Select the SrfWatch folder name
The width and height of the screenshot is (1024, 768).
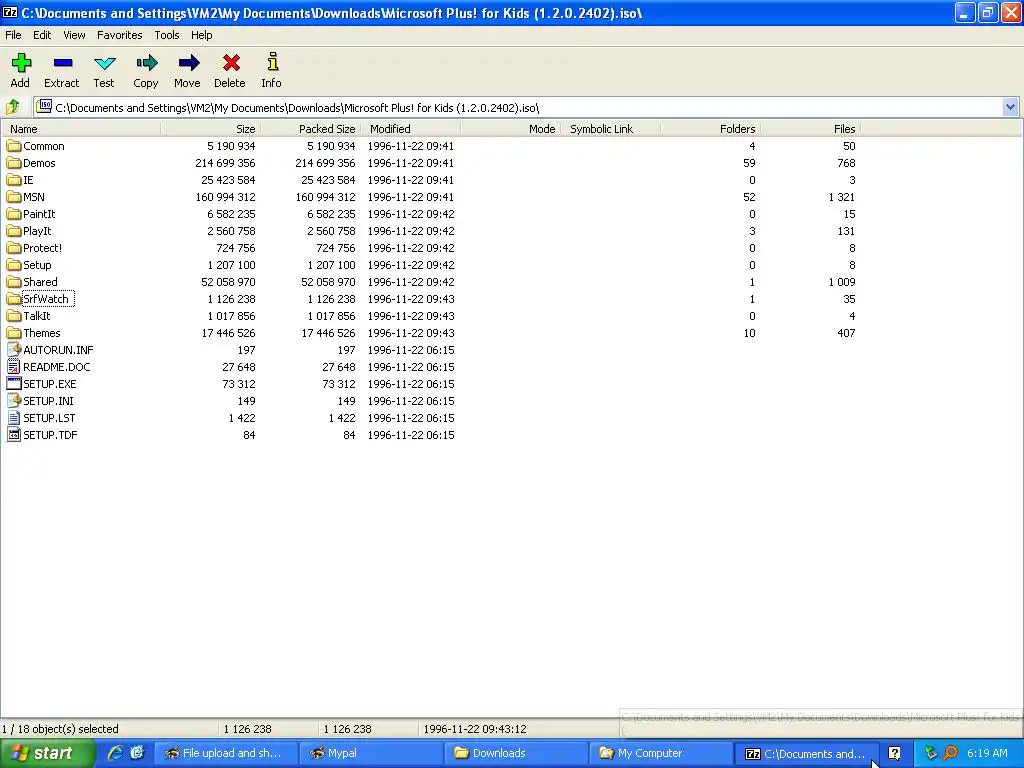(46, 298)
